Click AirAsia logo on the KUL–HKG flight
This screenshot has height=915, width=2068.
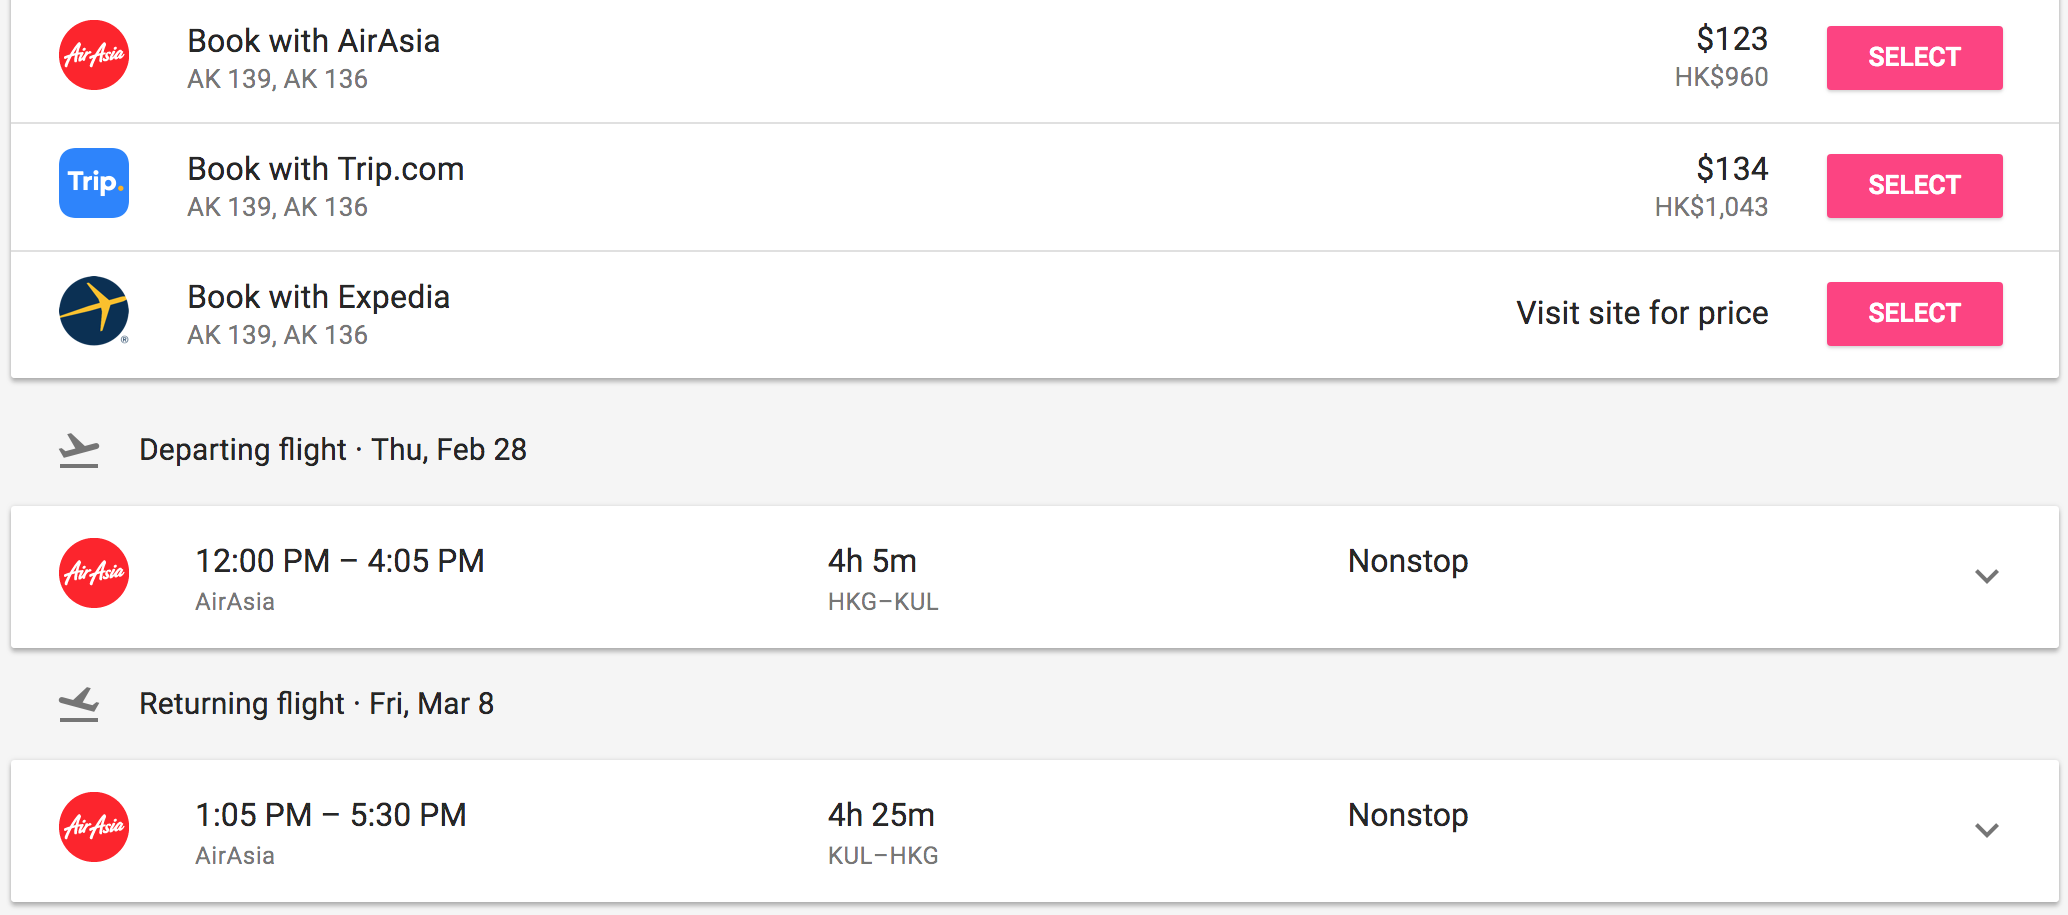(94, 827)
